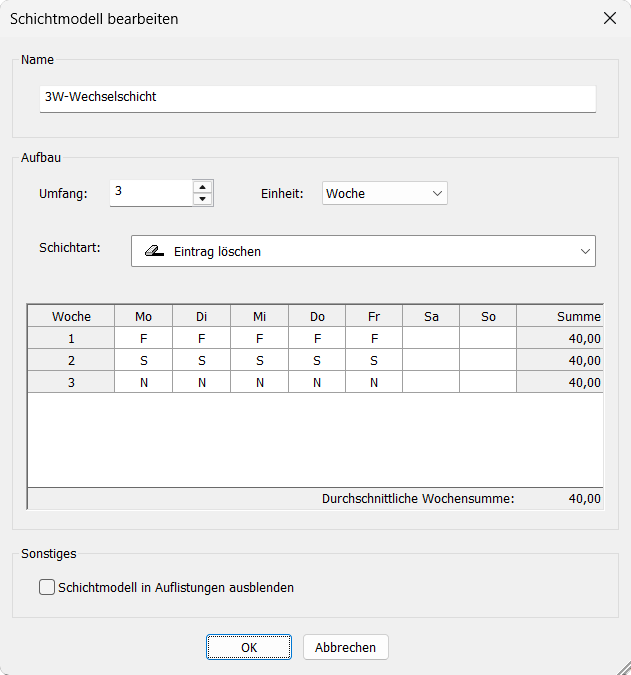This screenshot has height=675, width=631.
Task: Select week 3 Monday cell N
Action: (x=143, y=382)
